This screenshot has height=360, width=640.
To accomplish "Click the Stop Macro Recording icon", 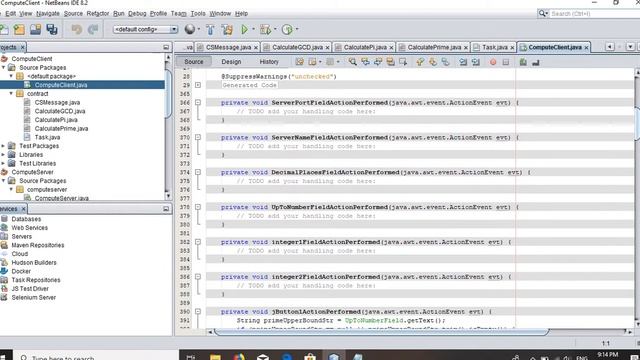I will tap(506, 62).
